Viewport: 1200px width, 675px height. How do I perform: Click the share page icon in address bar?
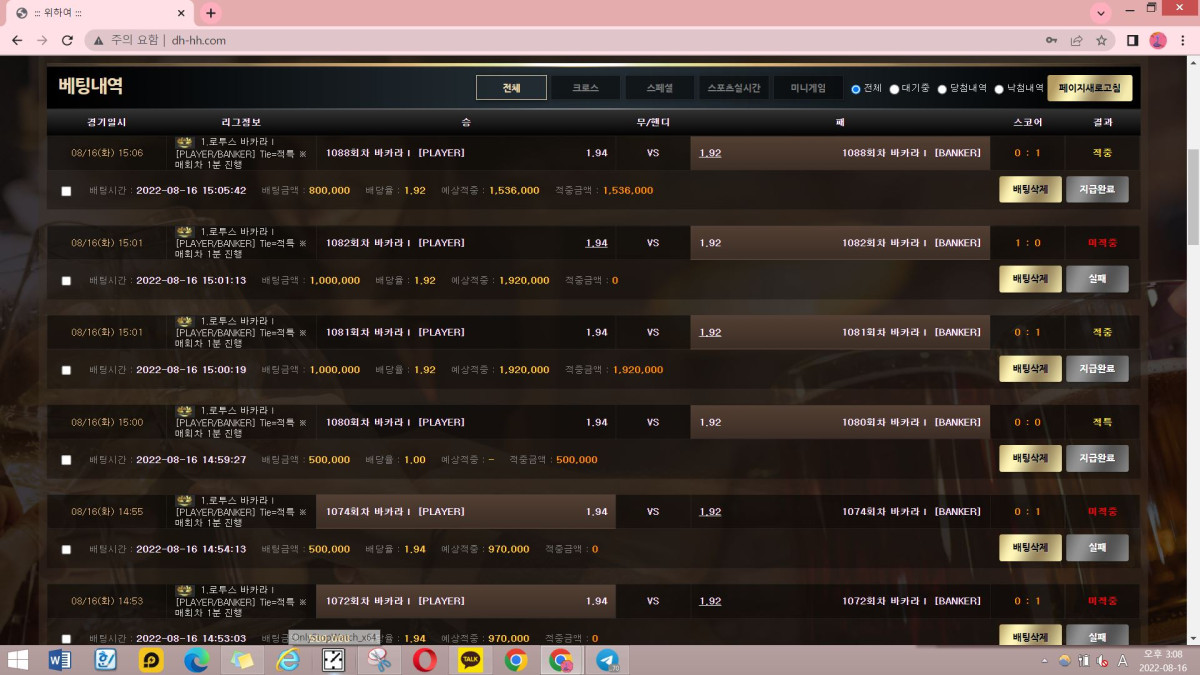click(1076, 41)
